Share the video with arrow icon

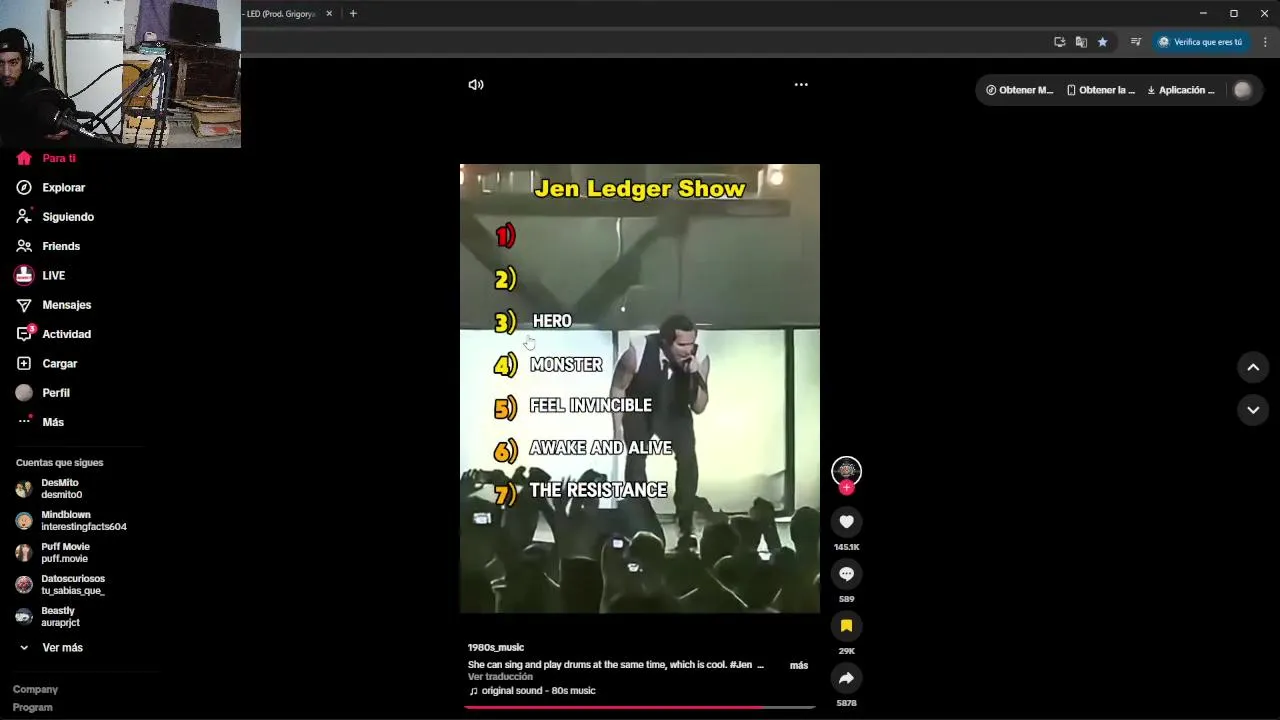click(846, 678)
